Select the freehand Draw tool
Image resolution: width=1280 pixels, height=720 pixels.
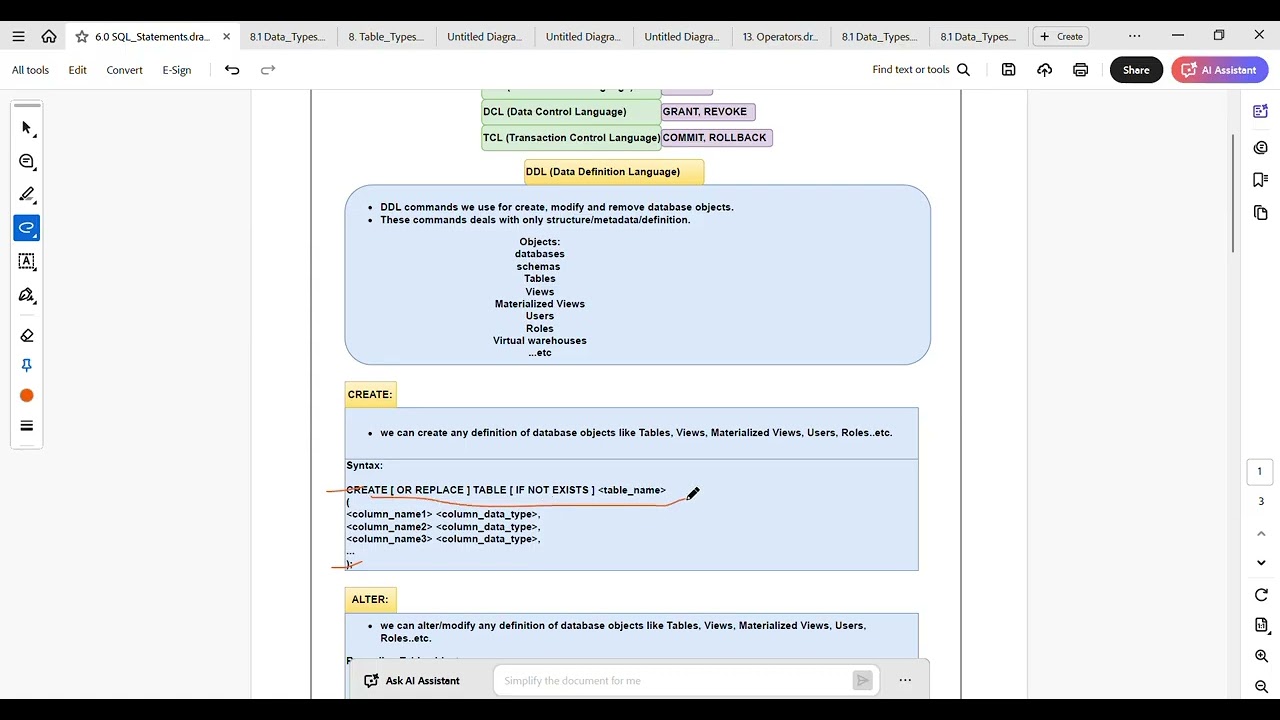coord(27,228)
